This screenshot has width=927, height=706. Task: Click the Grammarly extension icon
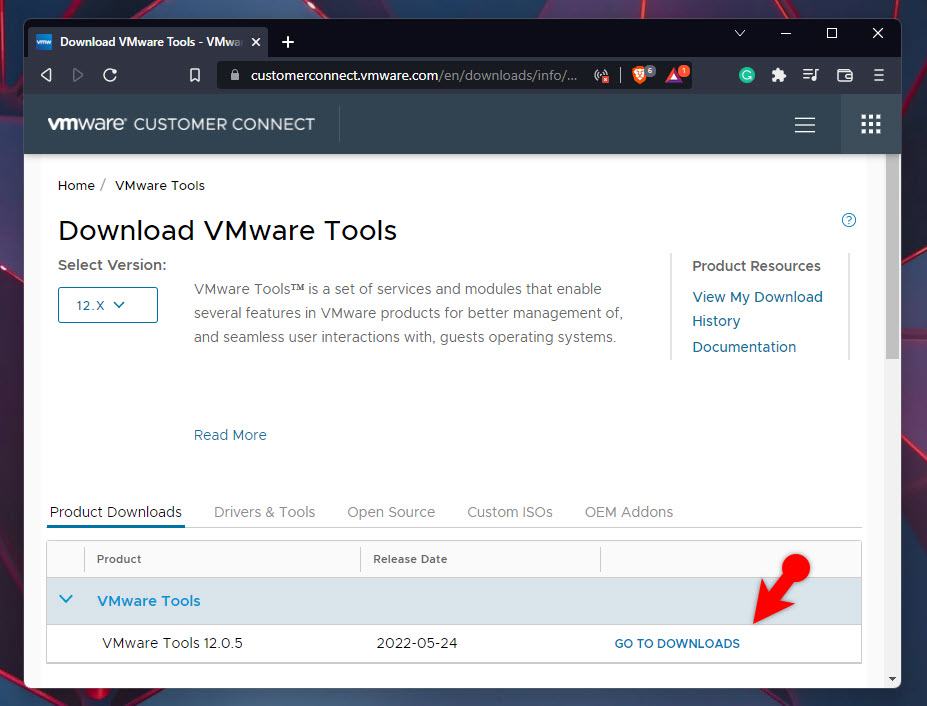tap(747, 75)
